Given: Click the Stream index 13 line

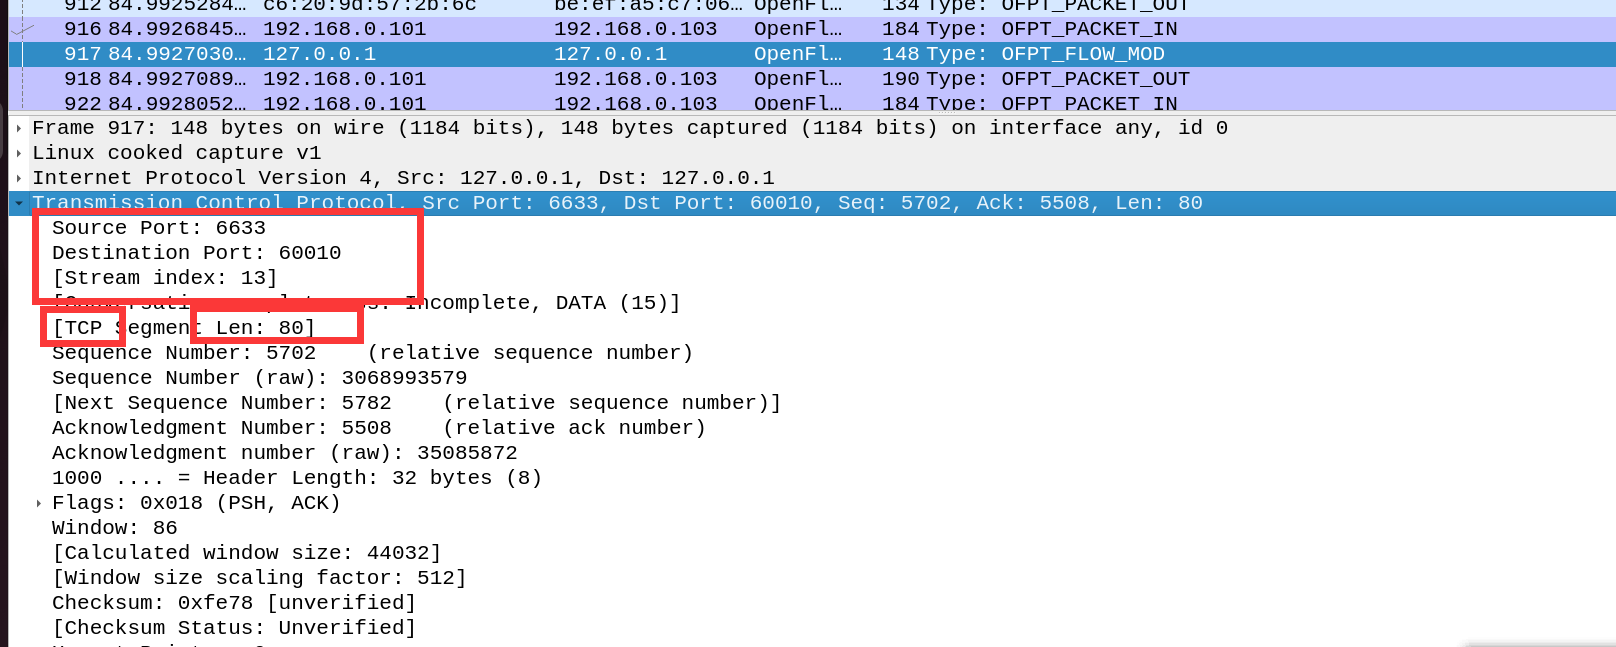Looking at the screenshot, I should pos(165,278).
